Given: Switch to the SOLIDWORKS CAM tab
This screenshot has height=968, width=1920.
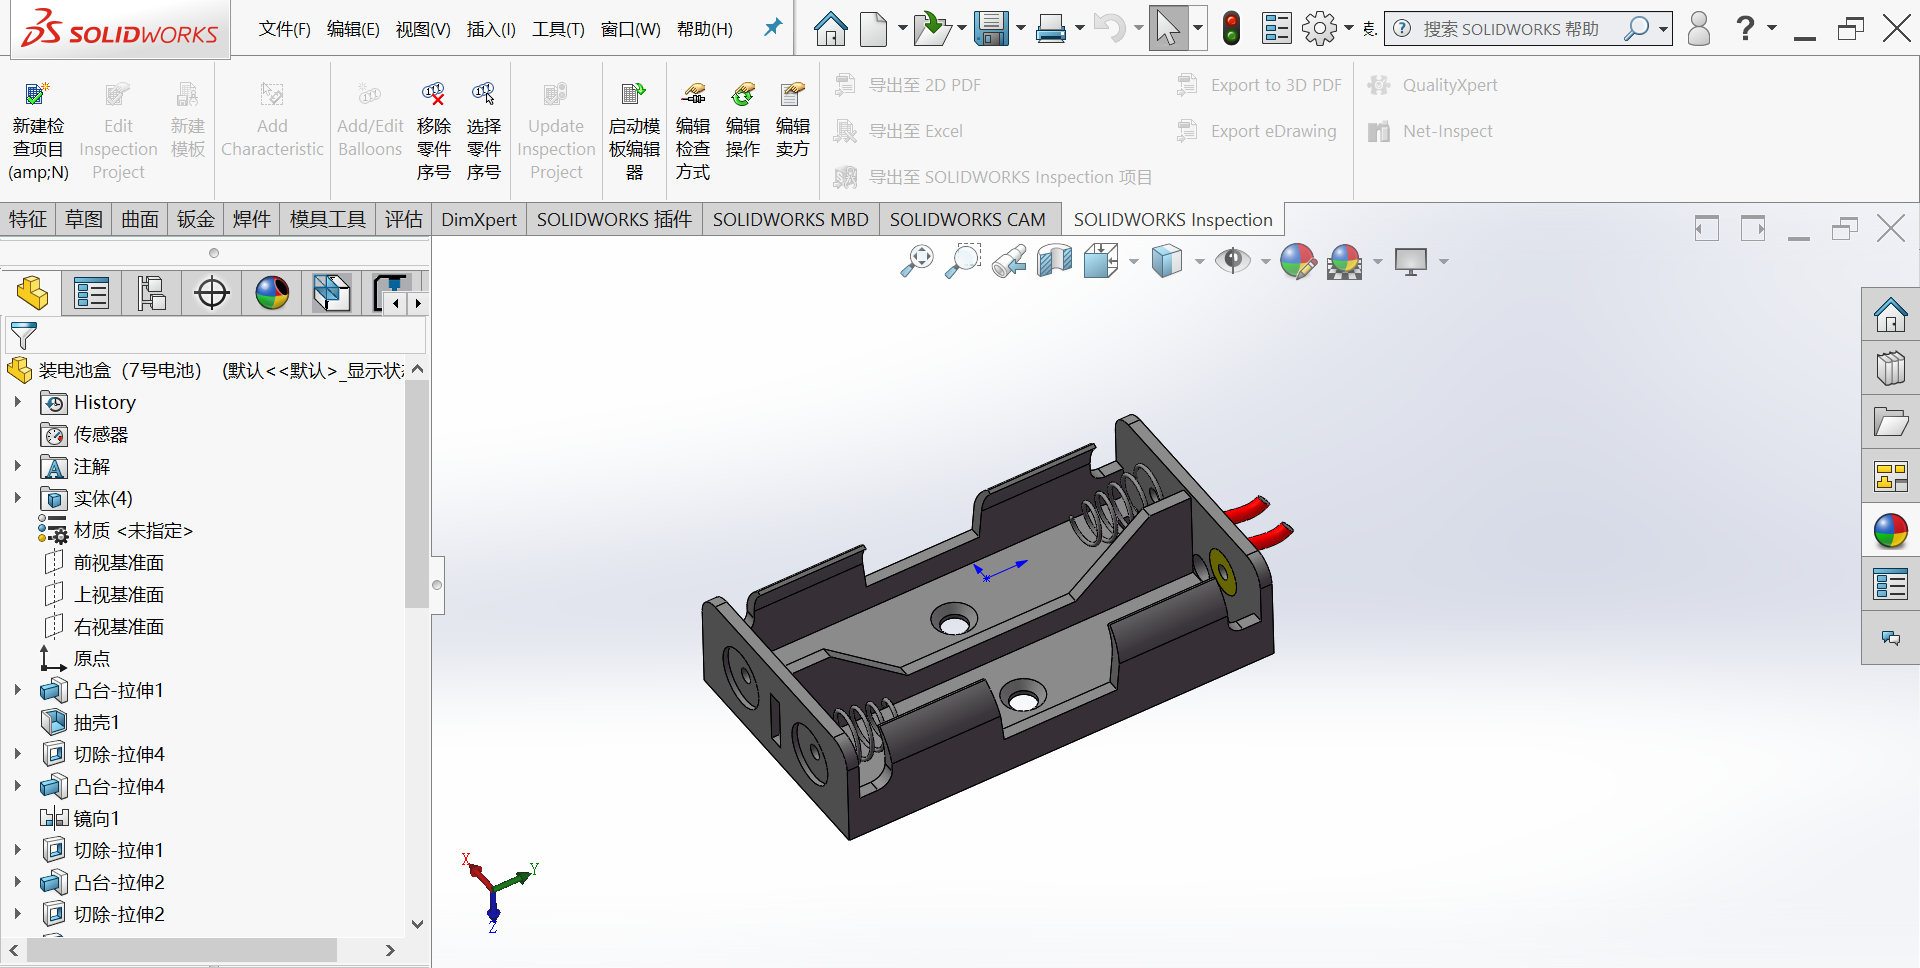Looking at the screenshot, I should tap(967, 219).
